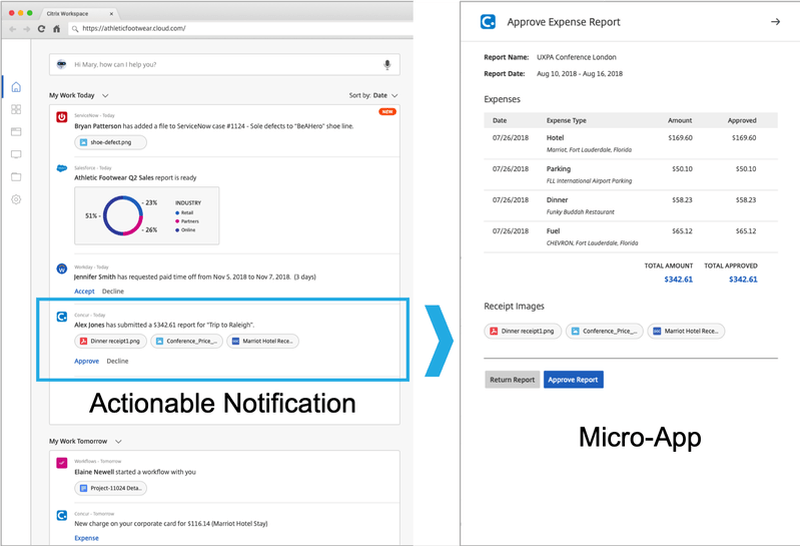Decline the Alex Jones expense report
The height and width of the screenshot is (546, 800).
tap(117, 361)
